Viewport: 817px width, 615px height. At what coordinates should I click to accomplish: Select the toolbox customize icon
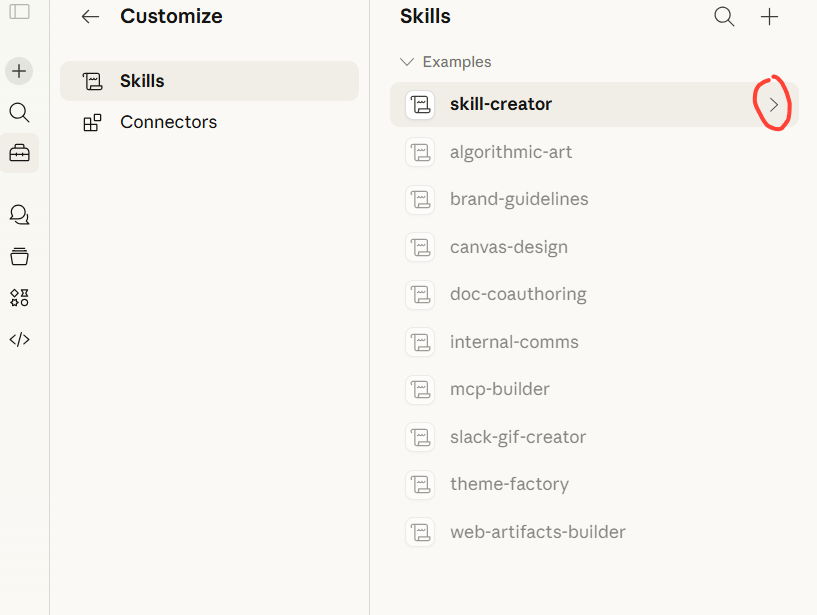[19, 153]
